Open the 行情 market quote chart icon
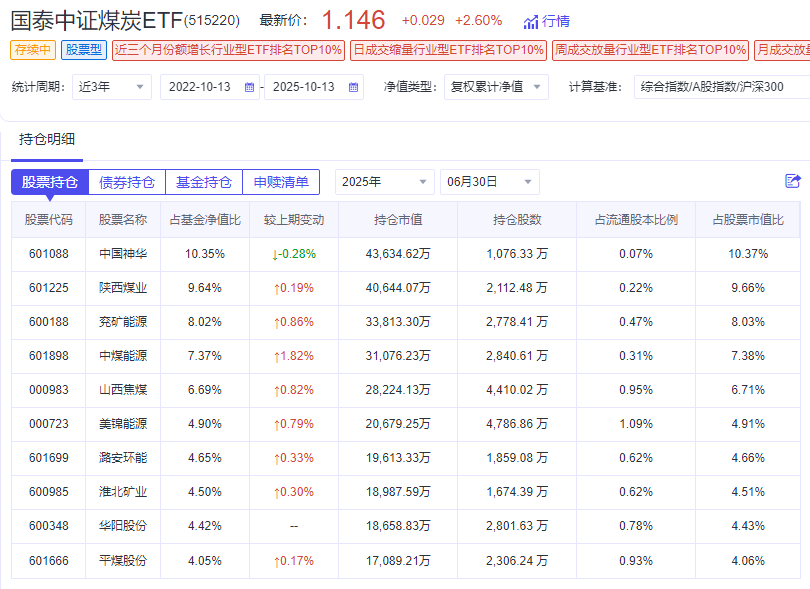This screenshot has width=810, height=589. point(531,22)
